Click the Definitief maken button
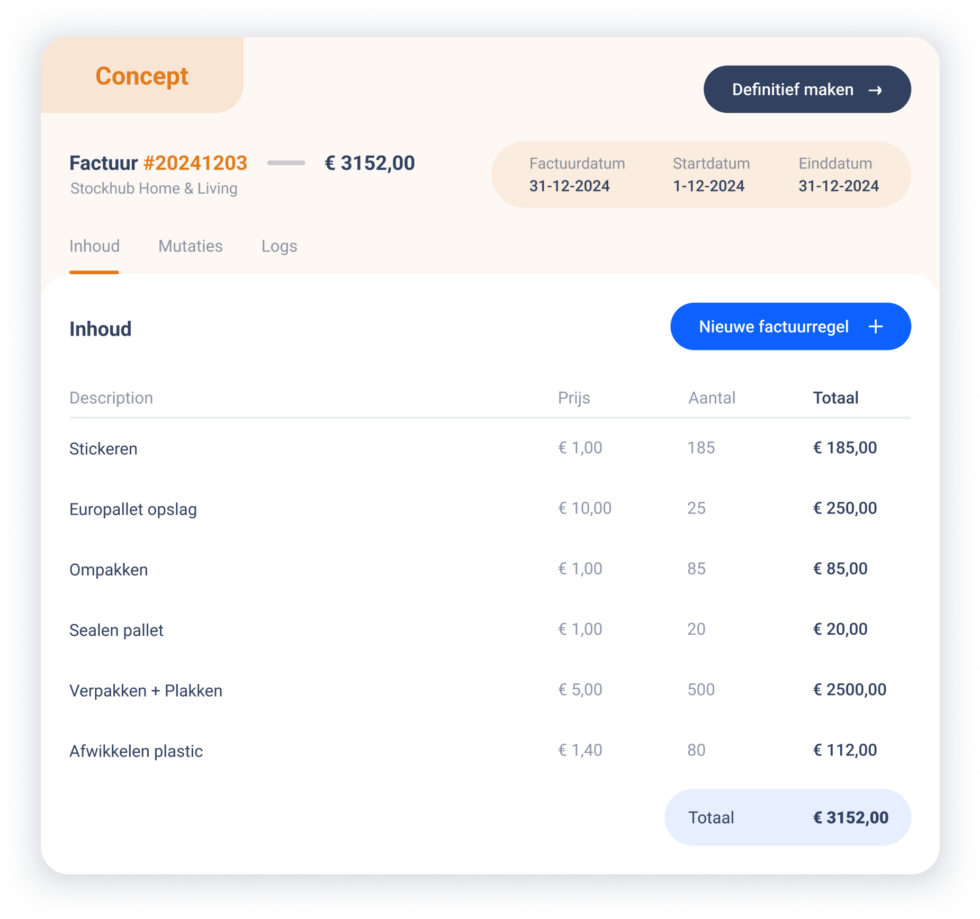The width and height of the screenshot is (980, 919). click(806, 89)
